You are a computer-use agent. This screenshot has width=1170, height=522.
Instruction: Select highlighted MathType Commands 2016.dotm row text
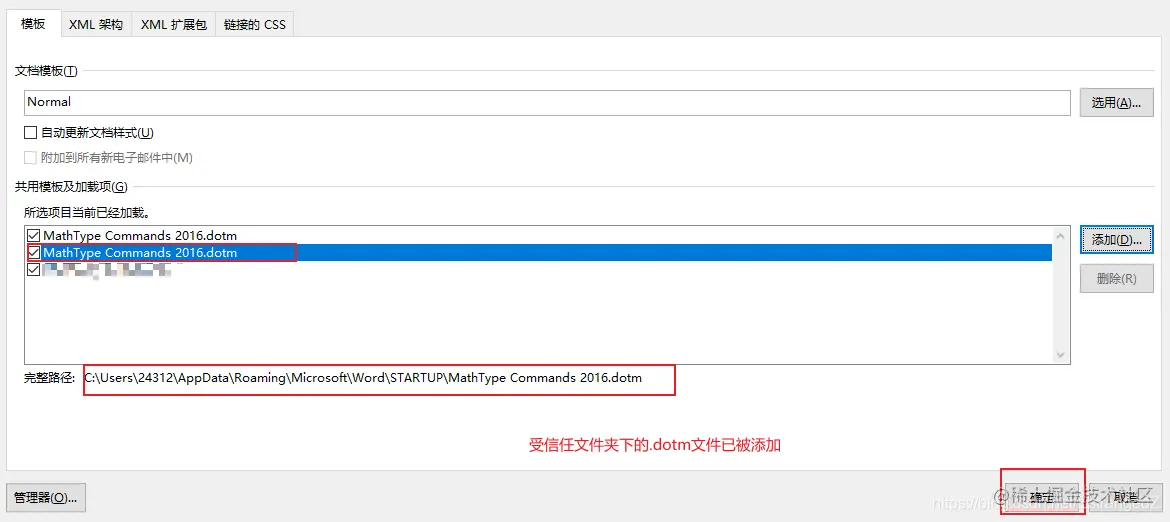pyautogui.click(x=140, y=253)
